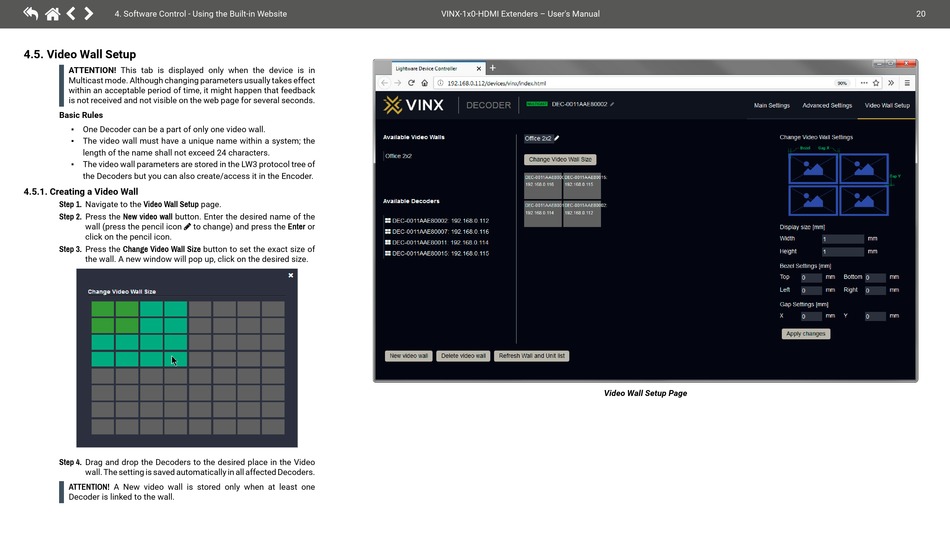Advance to next page with right chevron
Screen dimensions: 950x533
click(89, 14)
